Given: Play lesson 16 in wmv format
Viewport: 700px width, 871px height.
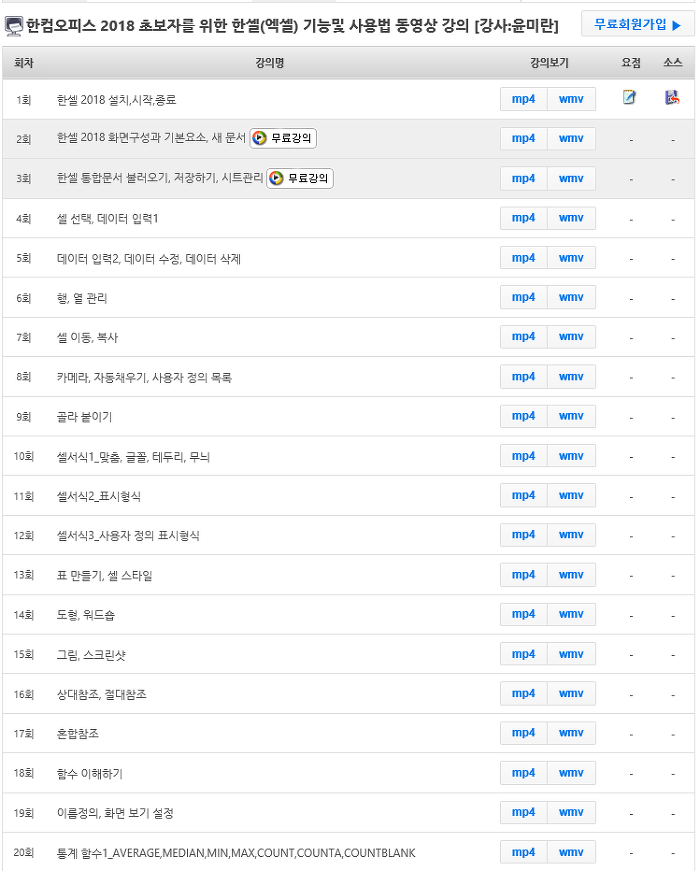Looking at the screenshot, I should click(571, 694).
